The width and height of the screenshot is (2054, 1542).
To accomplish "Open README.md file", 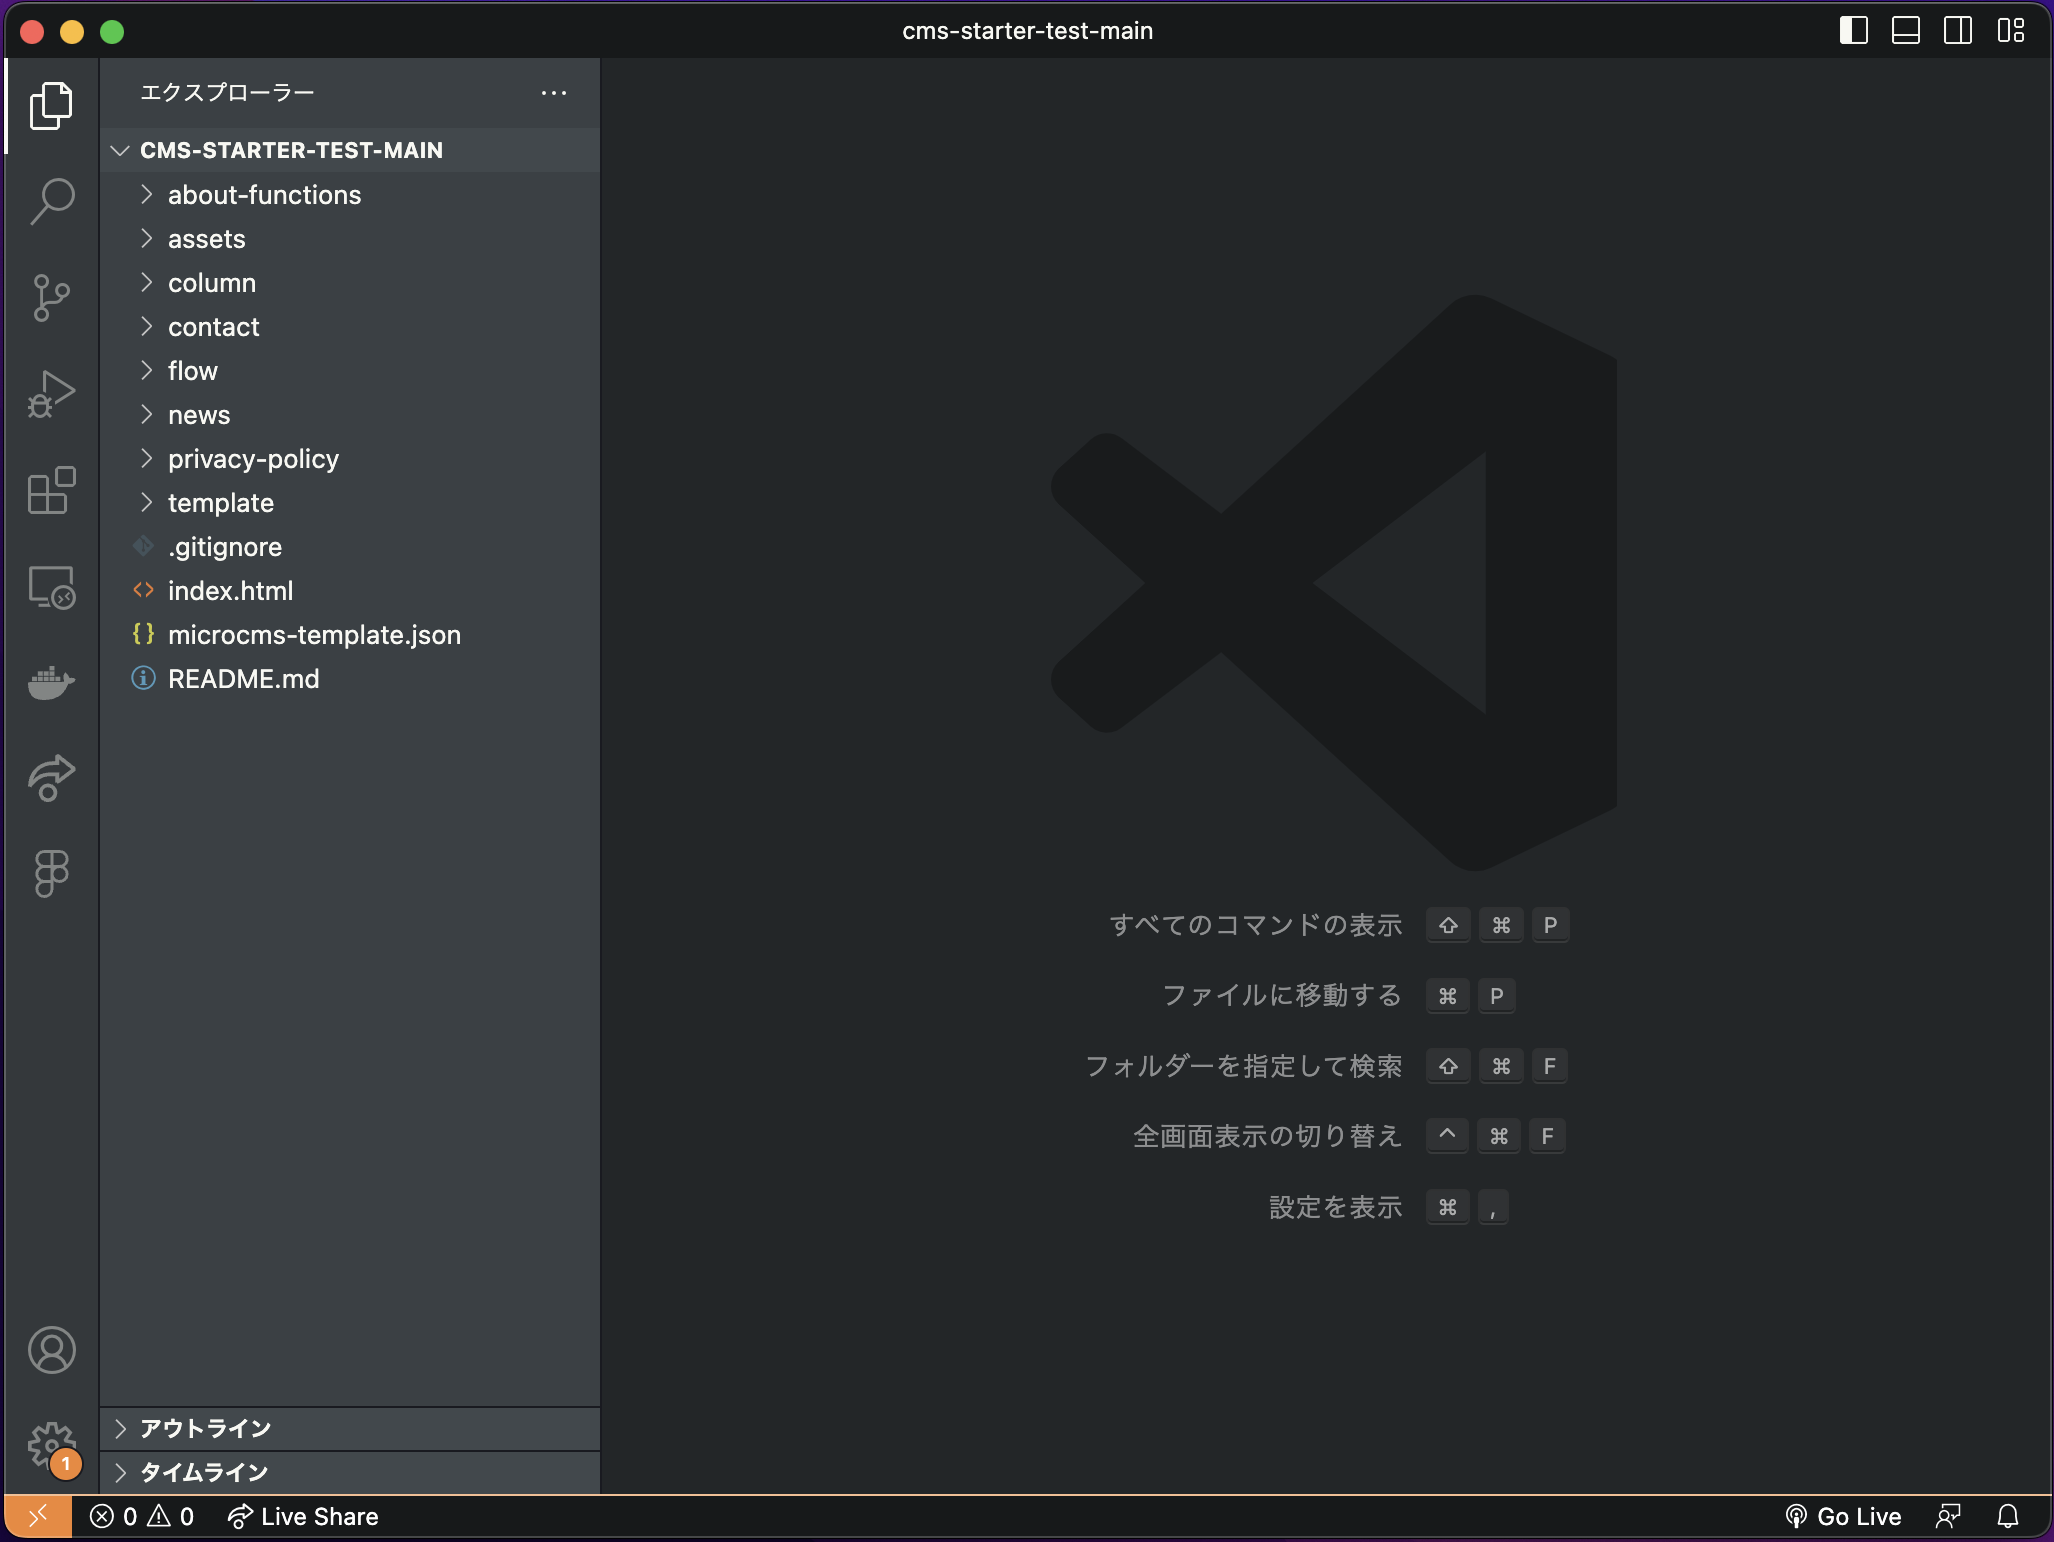I will (350, 679).
